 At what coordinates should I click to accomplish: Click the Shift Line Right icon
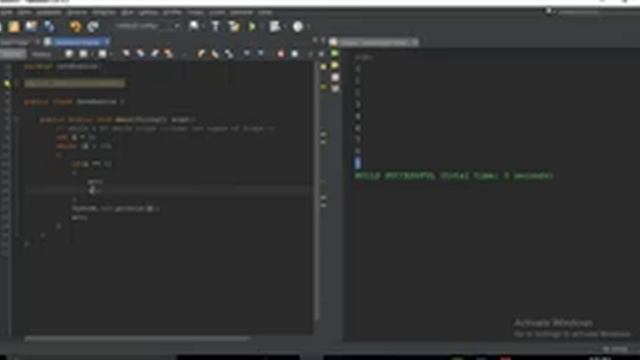(261, 54)
